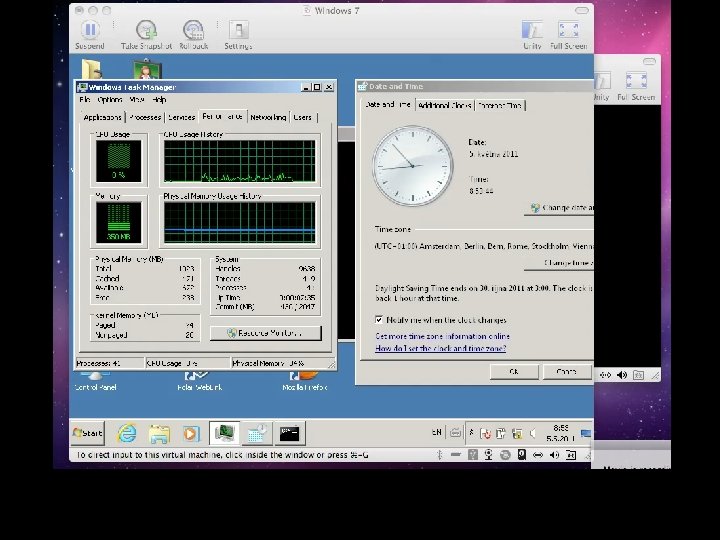720x540 pixels.
Task: Click the Resource Monitor button
Action: pos(265,333)
